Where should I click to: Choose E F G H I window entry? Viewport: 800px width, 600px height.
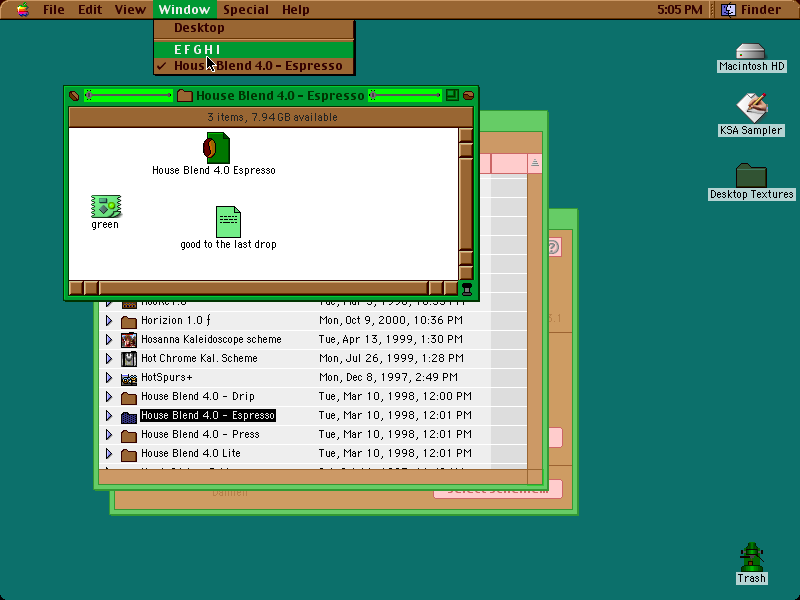[x=254, y=49]
